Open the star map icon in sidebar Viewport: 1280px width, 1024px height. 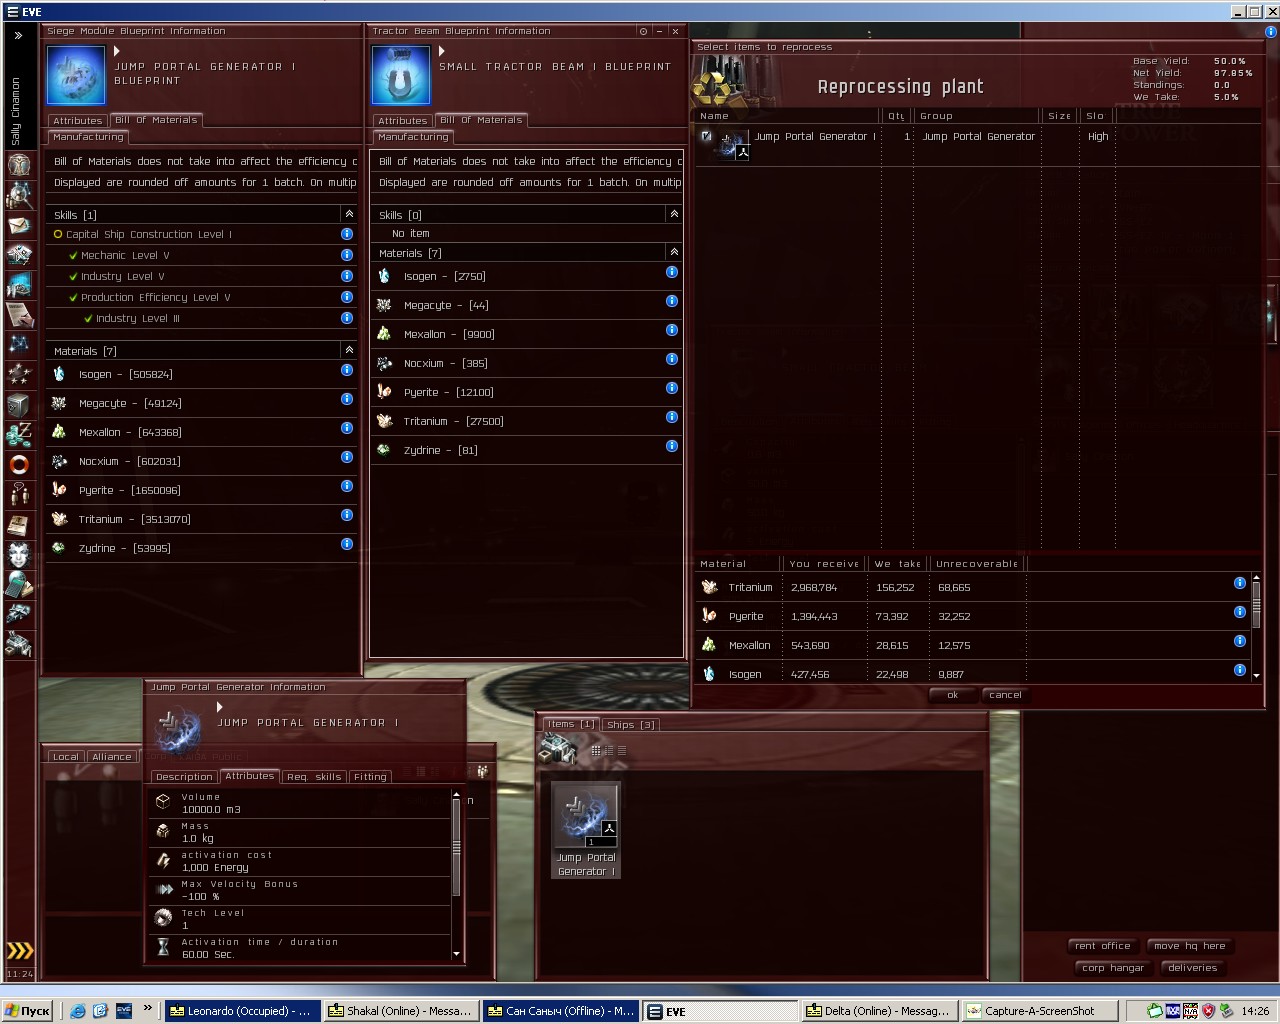19,345
